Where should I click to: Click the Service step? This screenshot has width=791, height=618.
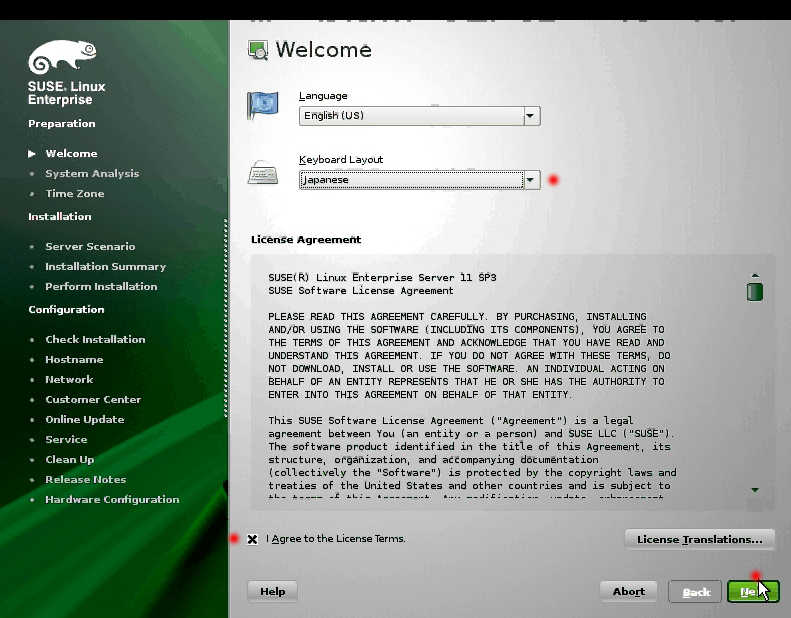tap(66, 439)
